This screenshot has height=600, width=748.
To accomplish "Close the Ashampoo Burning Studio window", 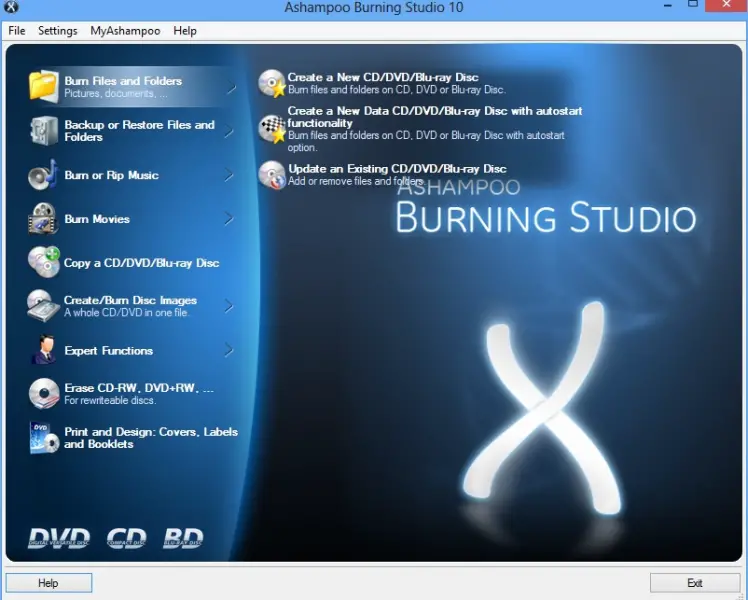I will (x=726, y=6).
